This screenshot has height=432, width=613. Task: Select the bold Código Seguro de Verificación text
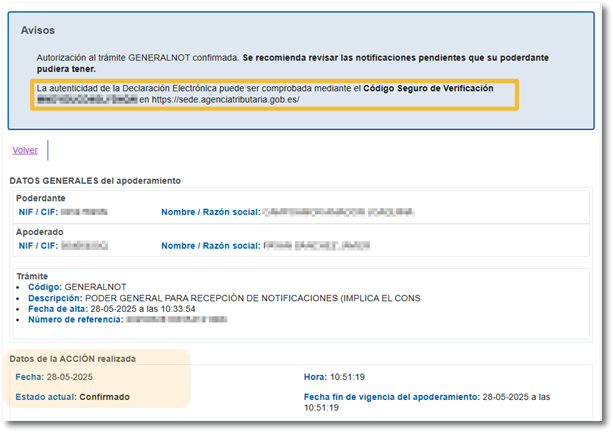pos(428,89)
